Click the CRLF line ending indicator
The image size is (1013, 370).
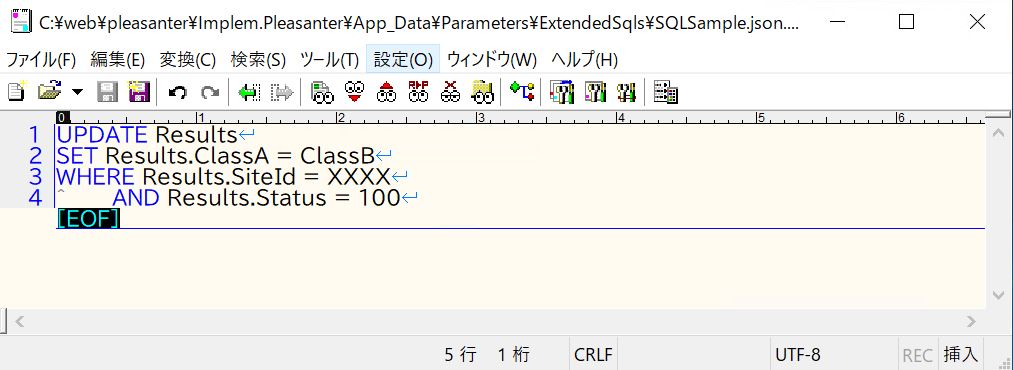tap(592, 355)
